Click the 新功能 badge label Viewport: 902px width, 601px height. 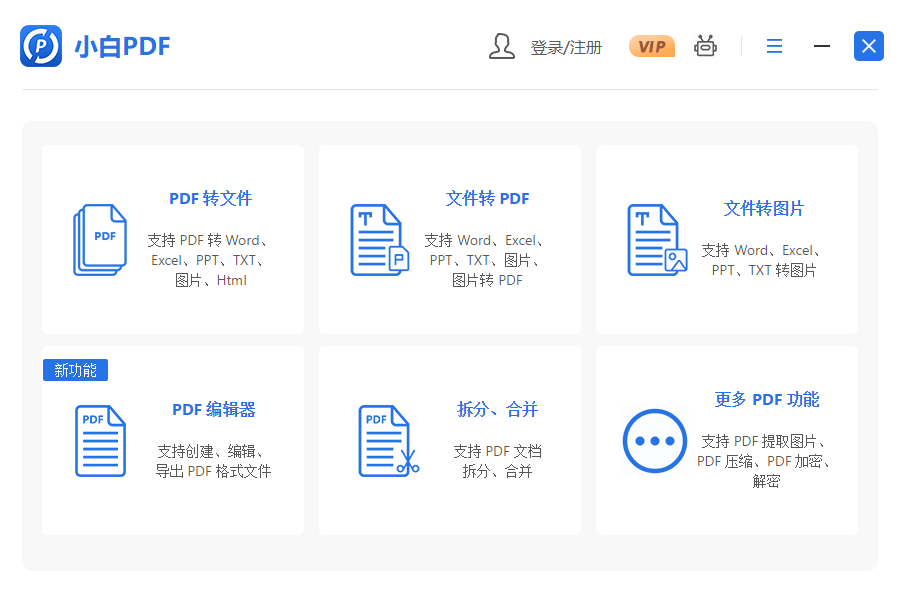(75, 370)
